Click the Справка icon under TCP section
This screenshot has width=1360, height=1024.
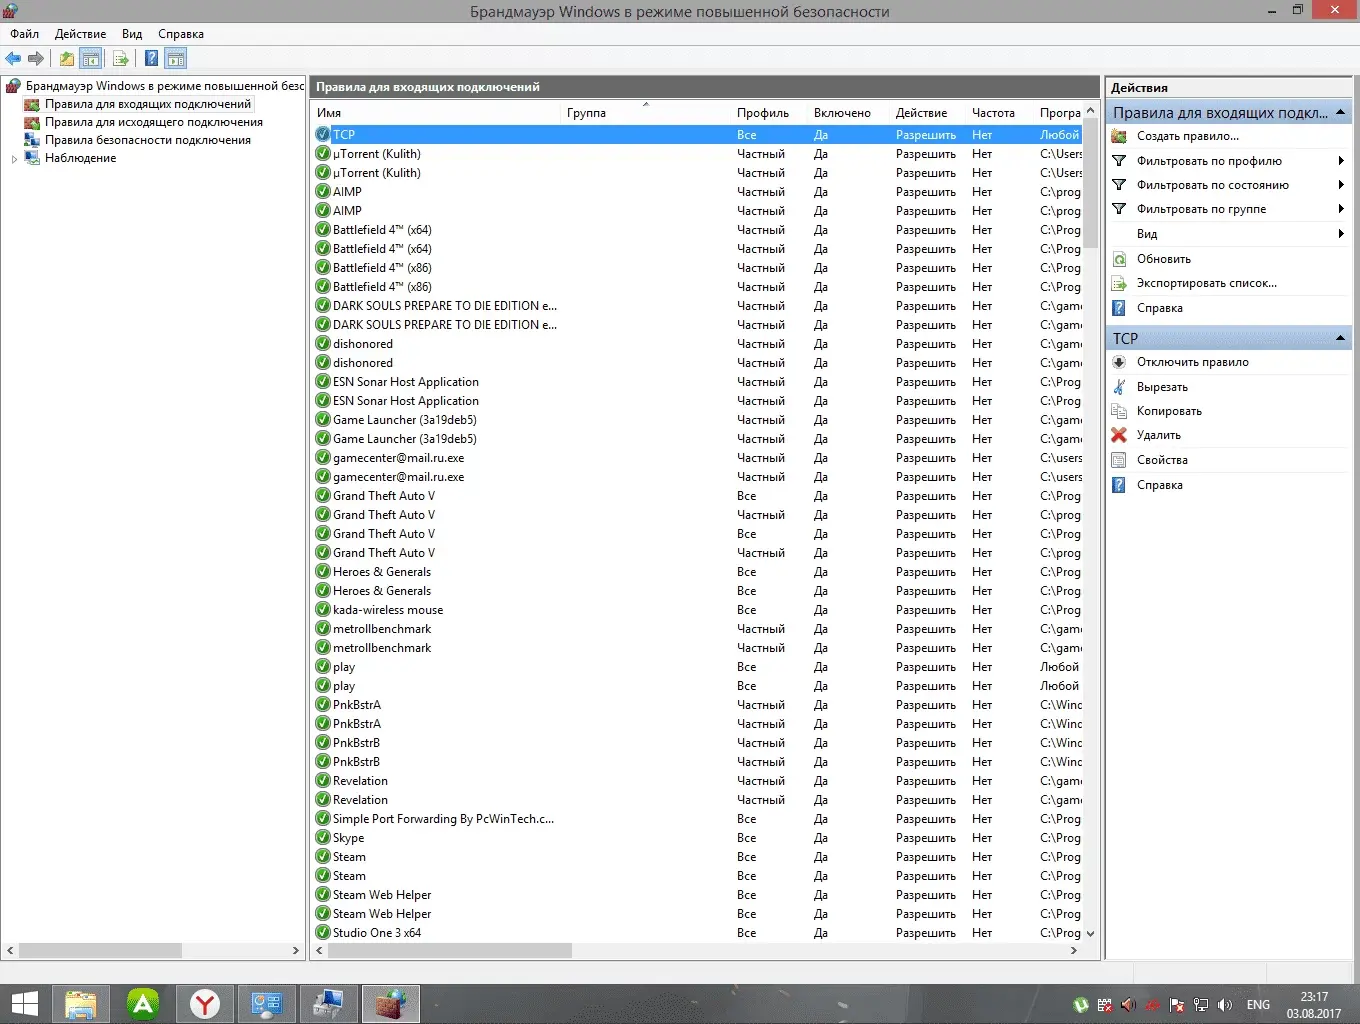(x=1119, y=485)
